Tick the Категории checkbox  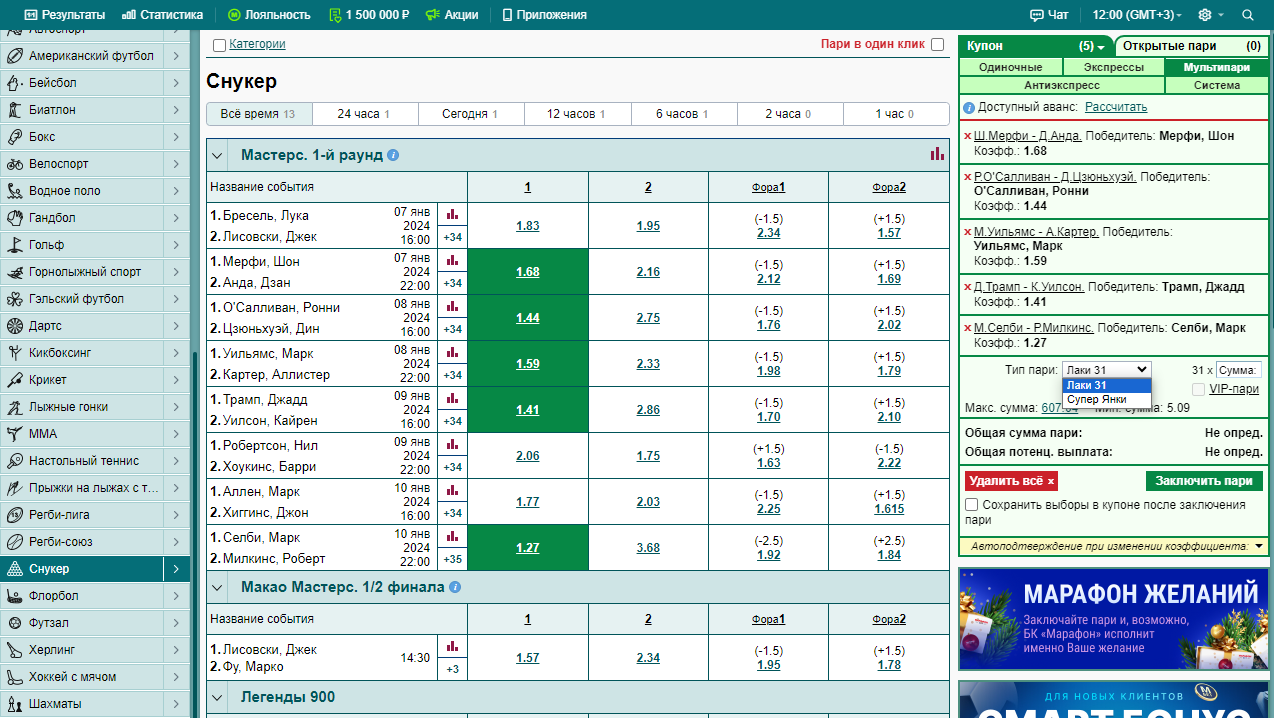coord(219,45)
